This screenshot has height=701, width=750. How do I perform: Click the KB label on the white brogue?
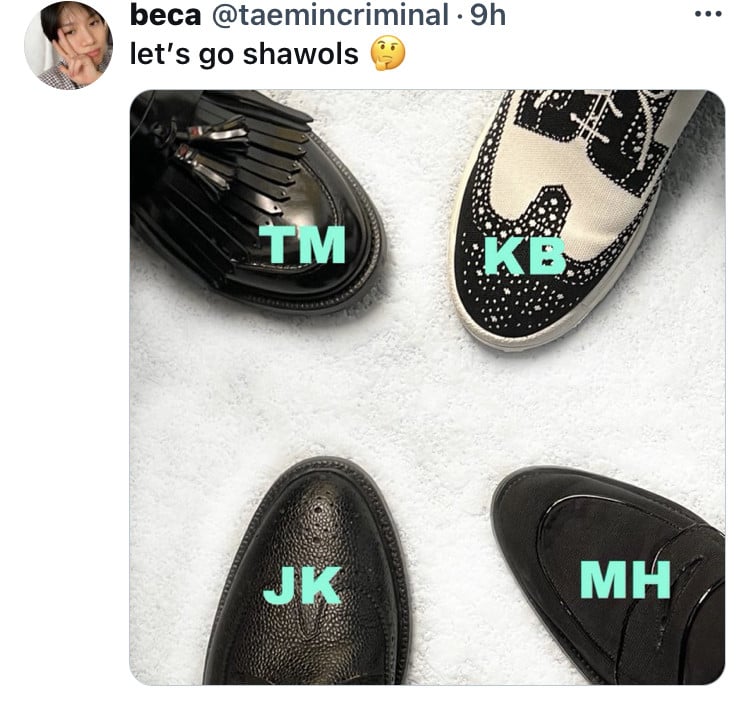(525, 255)
